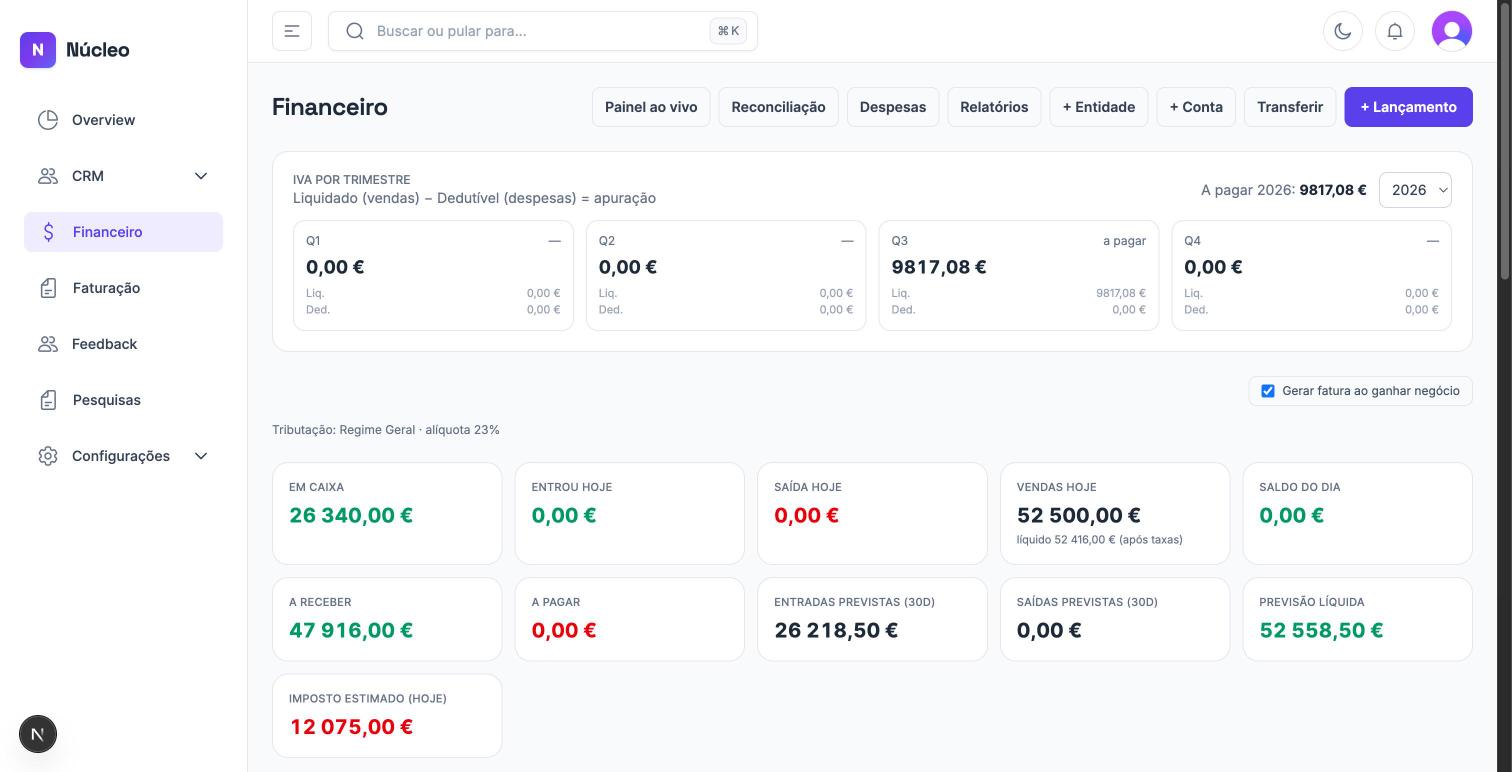The height and width of the screenshot is (772, 1512).
Task: Click the VENDAS HOJE card
Action: tap(1115, 513)
